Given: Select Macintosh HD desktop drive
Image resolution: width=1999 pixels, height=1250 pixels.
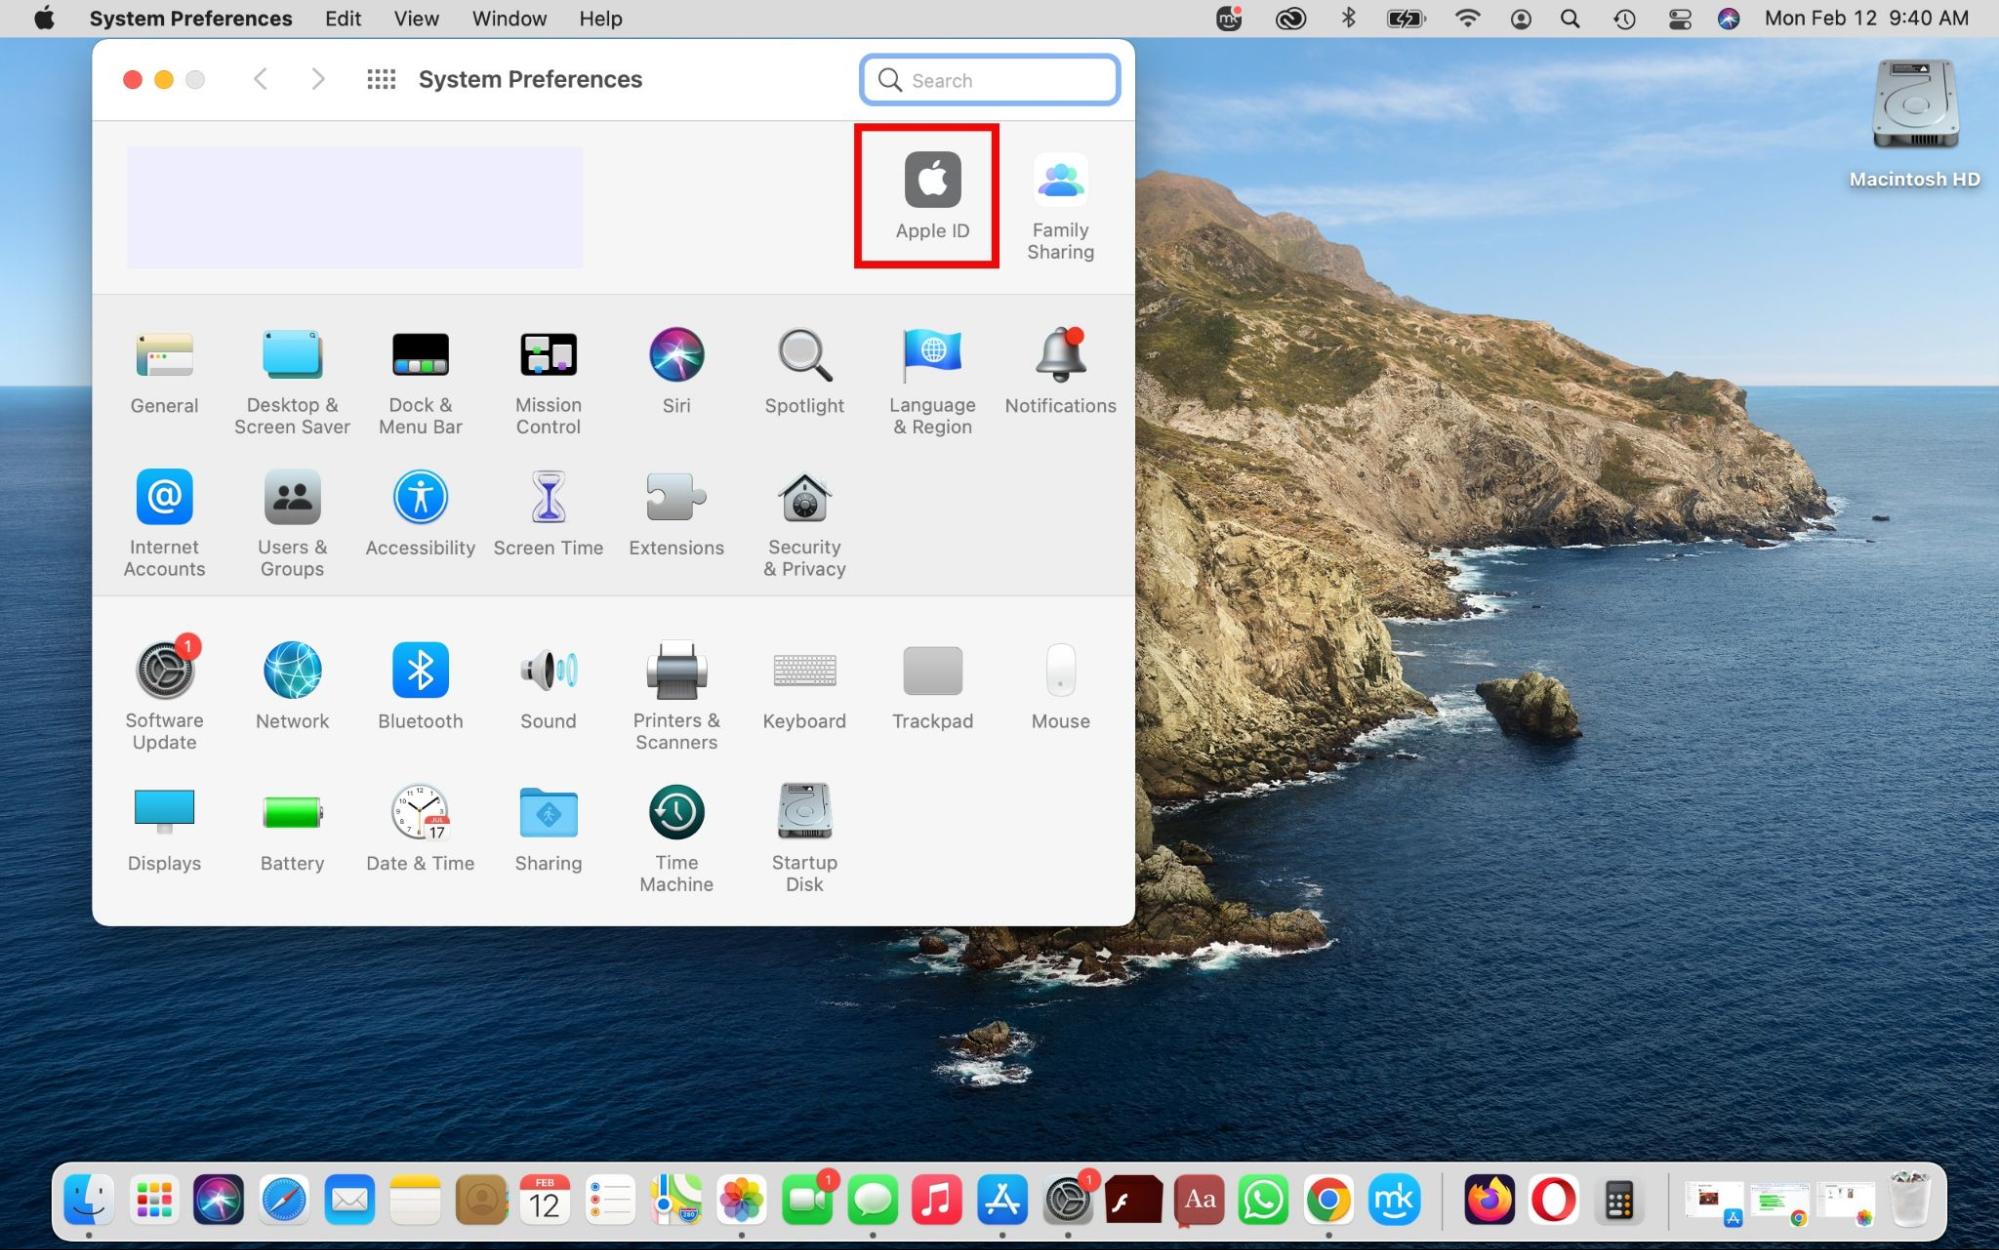Looking at the screenshot, I should point(1914,123).
